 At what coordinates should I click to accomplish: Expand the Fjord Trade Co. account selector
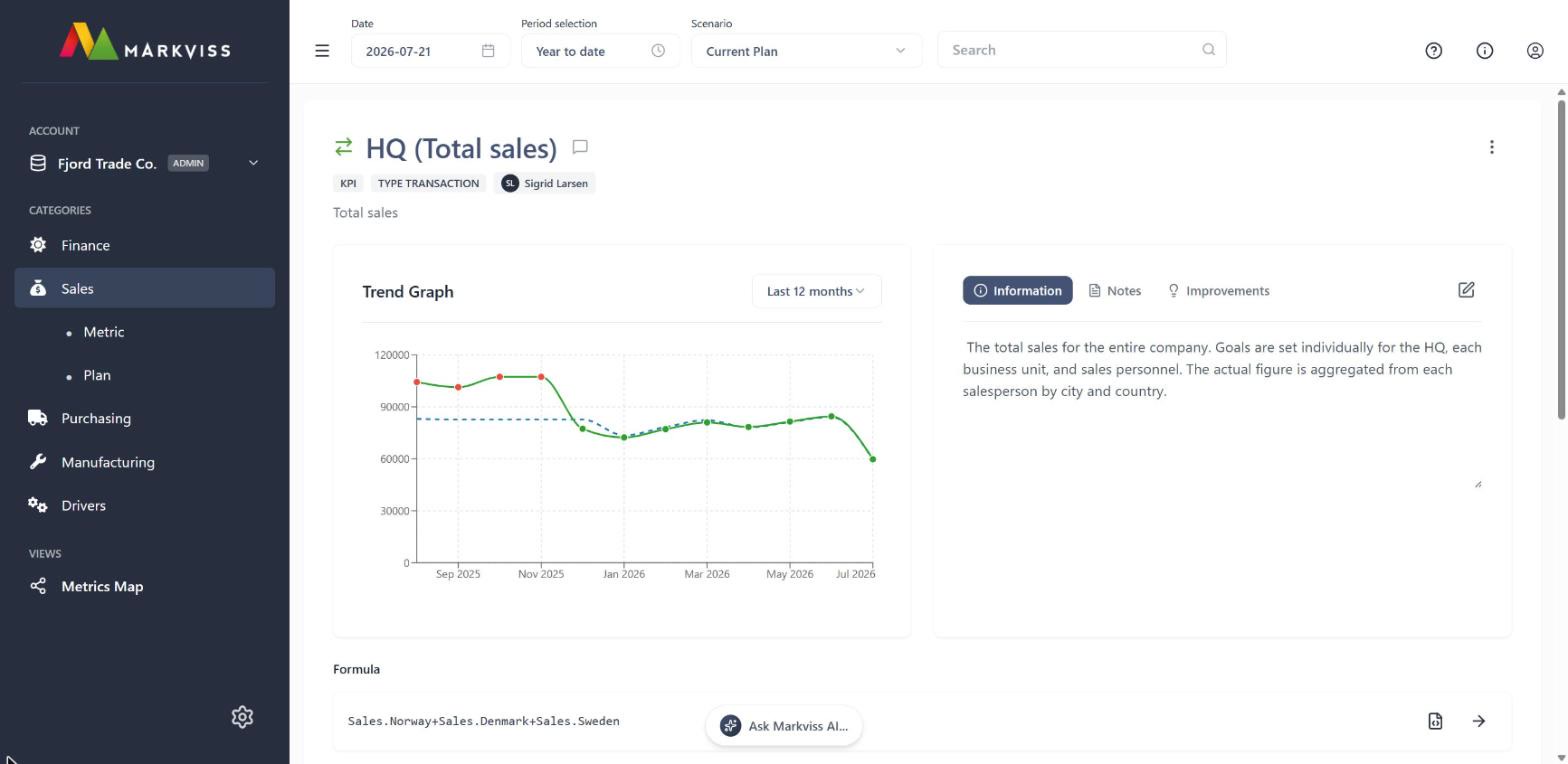[145, 163]
